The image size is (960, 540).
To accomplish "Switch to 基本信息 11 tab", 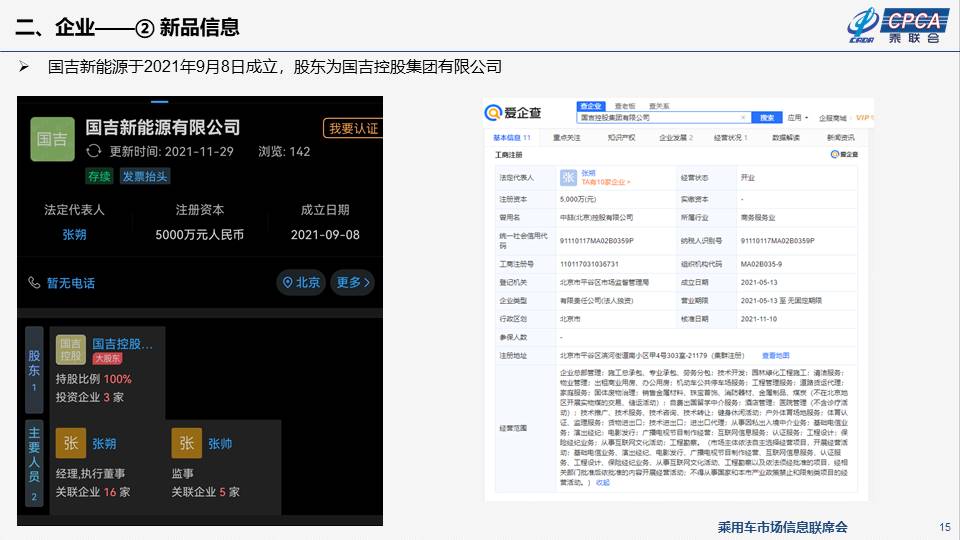I will (x=512, y=137).
